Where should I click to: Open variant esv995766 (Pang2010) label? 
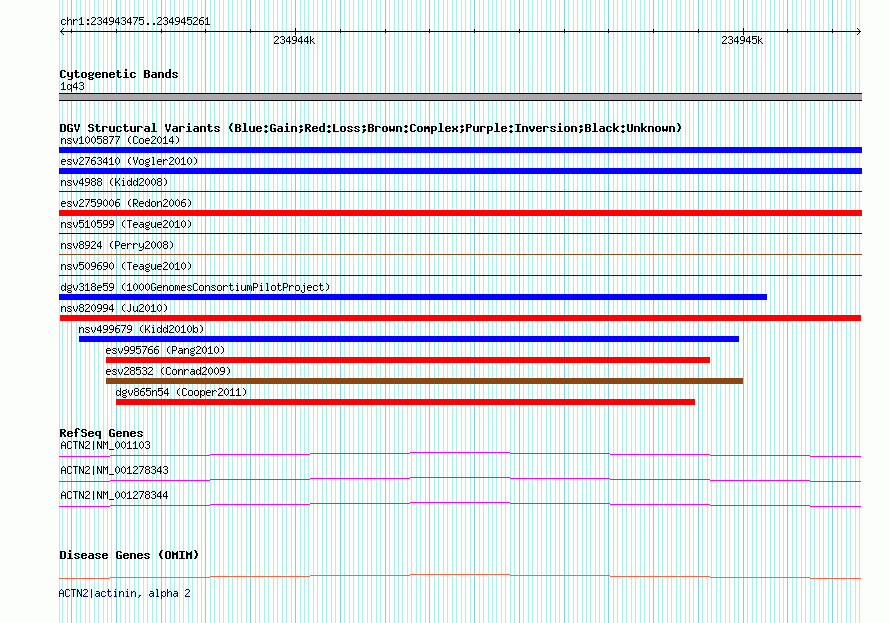(x=165, y=350)
